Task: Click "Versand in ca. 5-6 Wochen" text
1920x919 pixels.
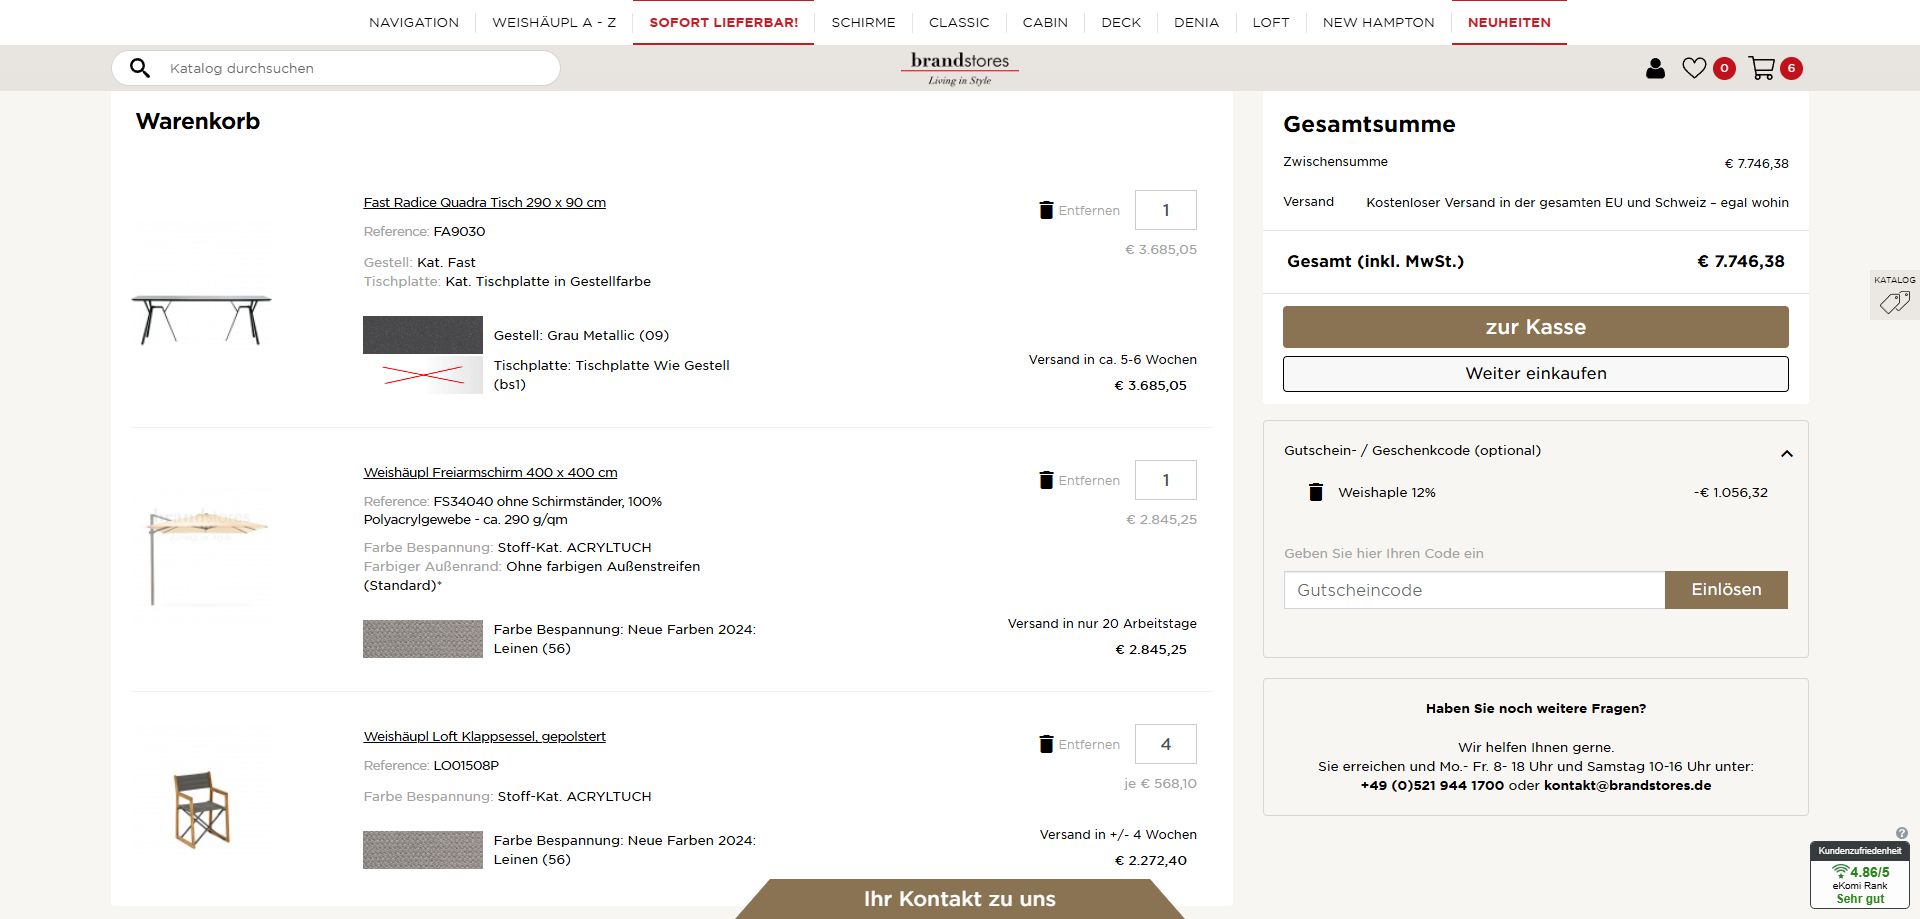Action: click(1113, 360)
